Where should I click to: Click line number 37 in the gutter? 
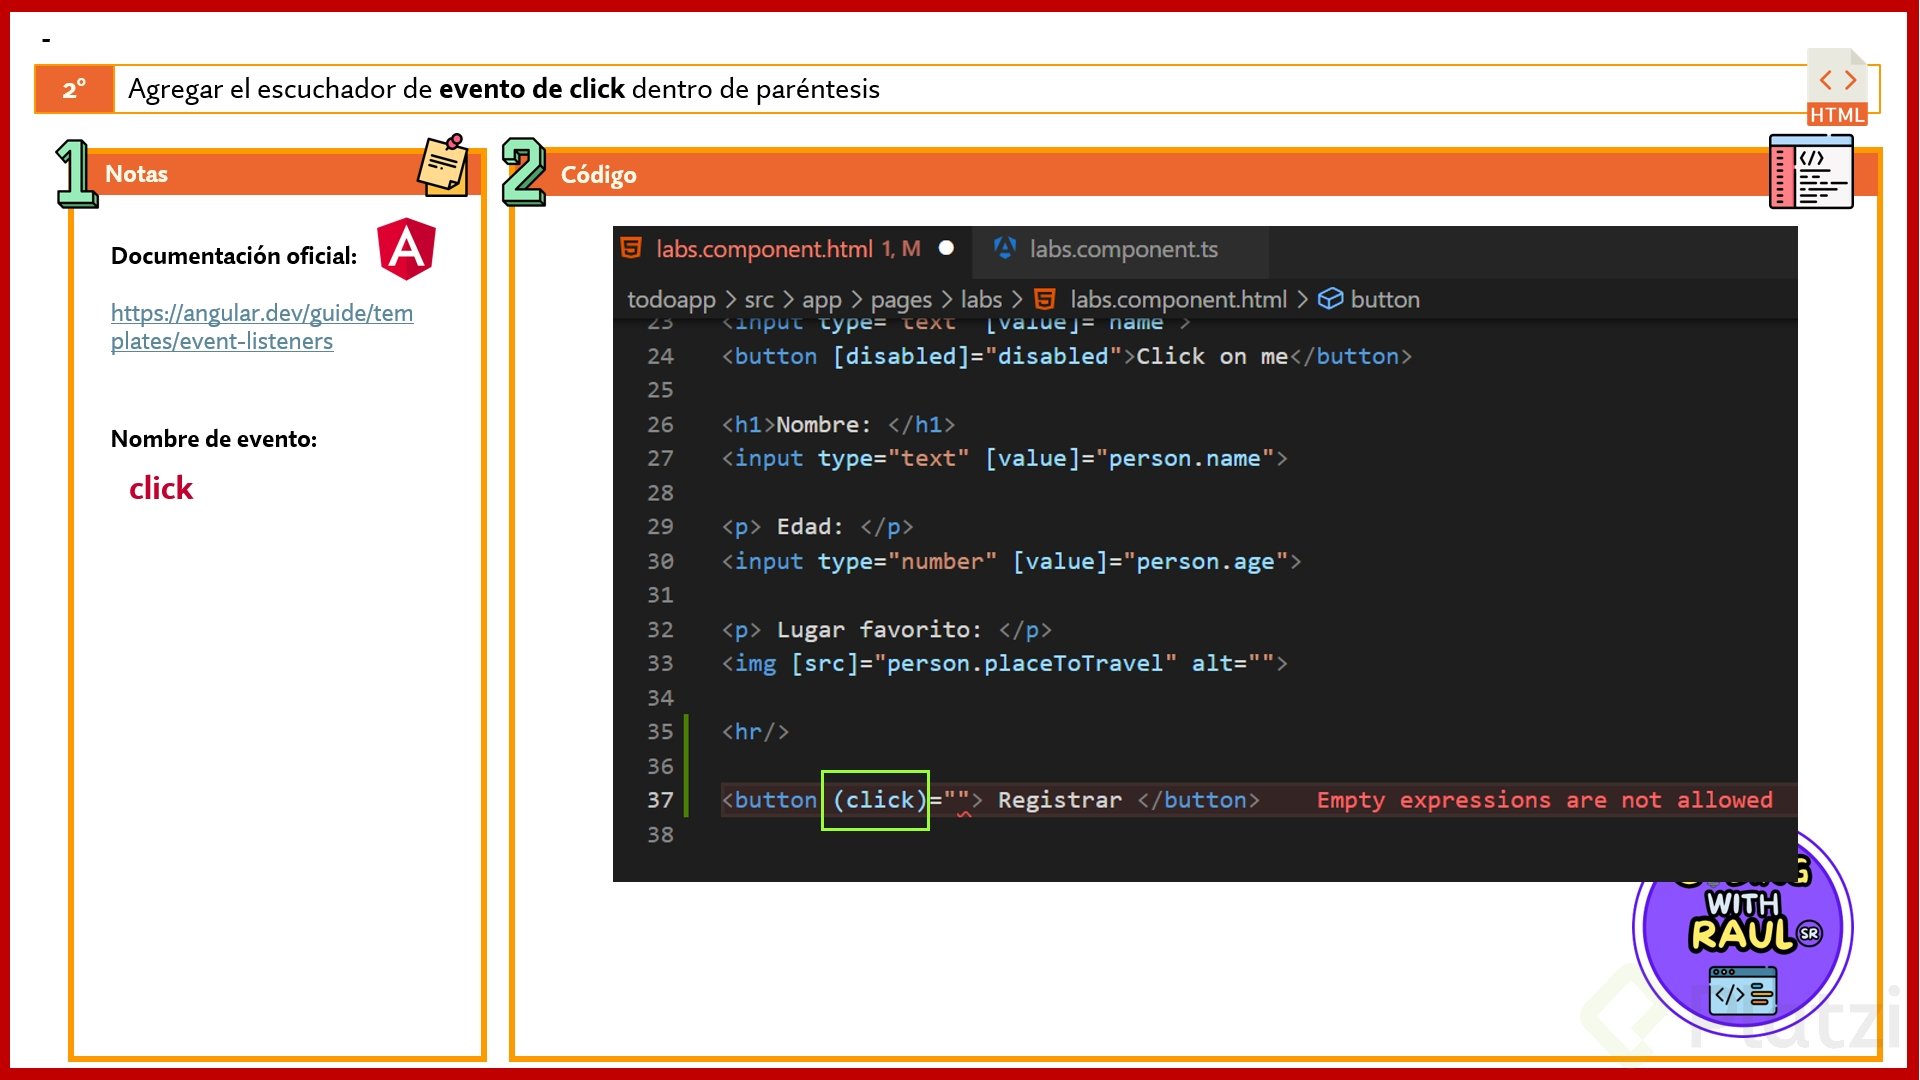click(660, 800)
